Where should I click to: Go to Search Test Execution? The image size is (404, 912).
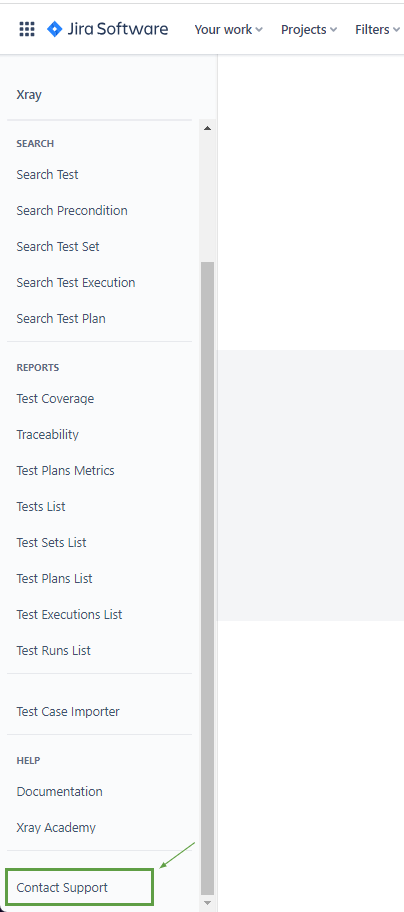(76, 283)
